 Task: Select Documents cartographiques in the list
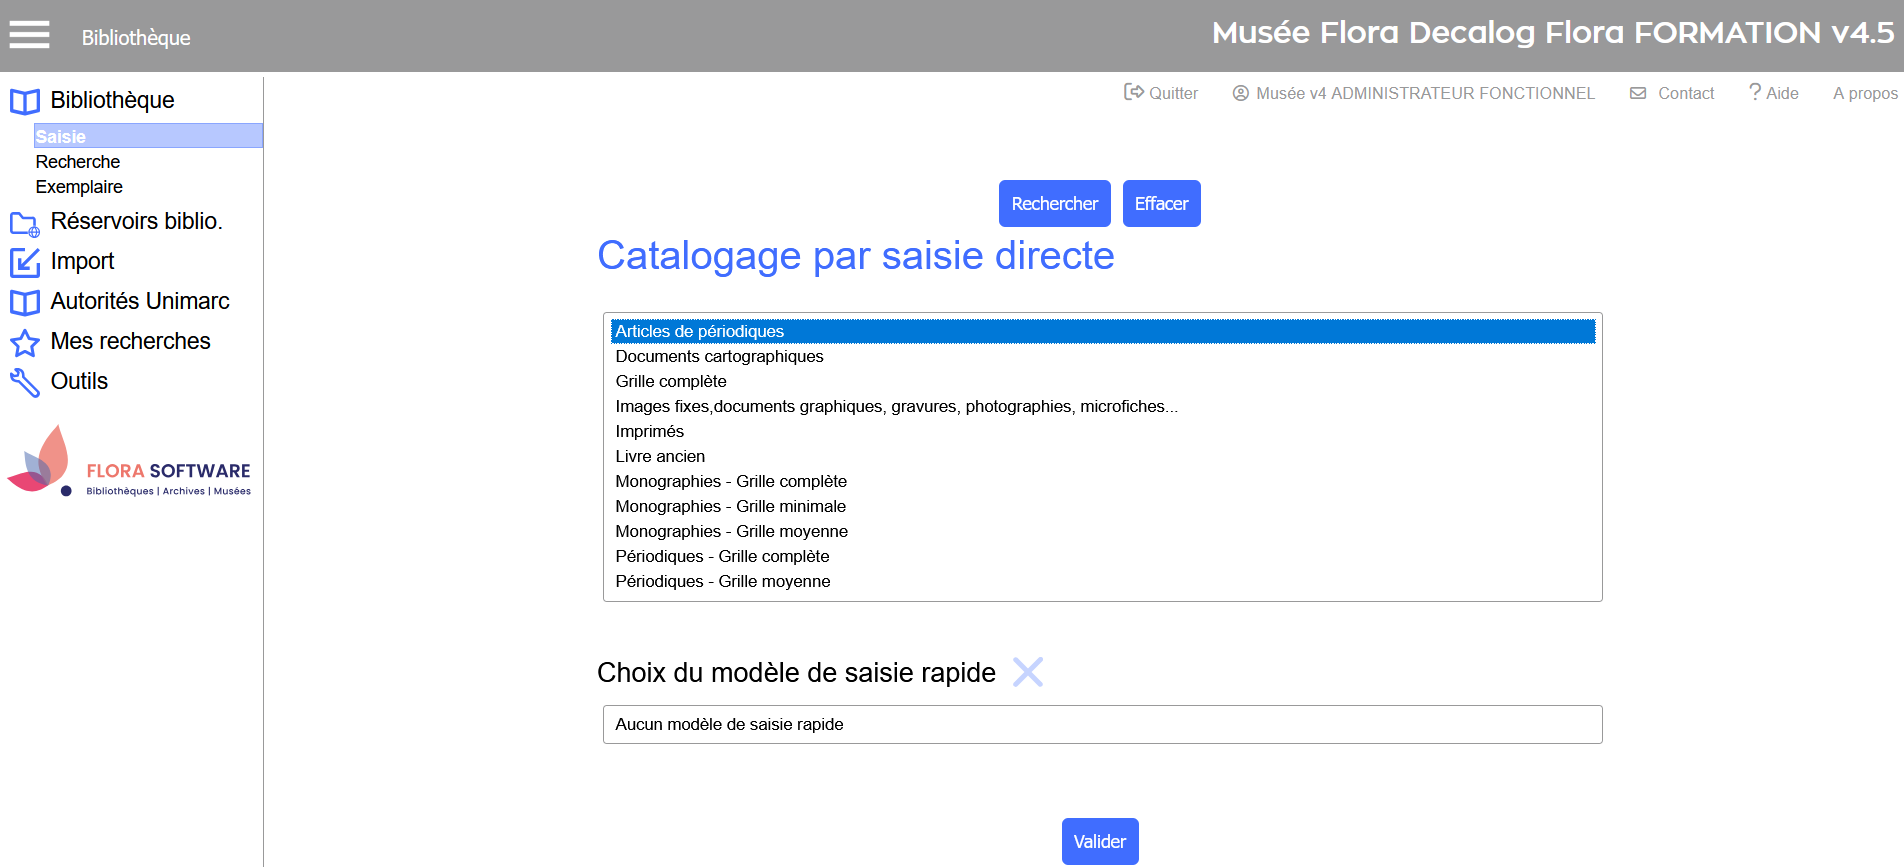(719, 356)
